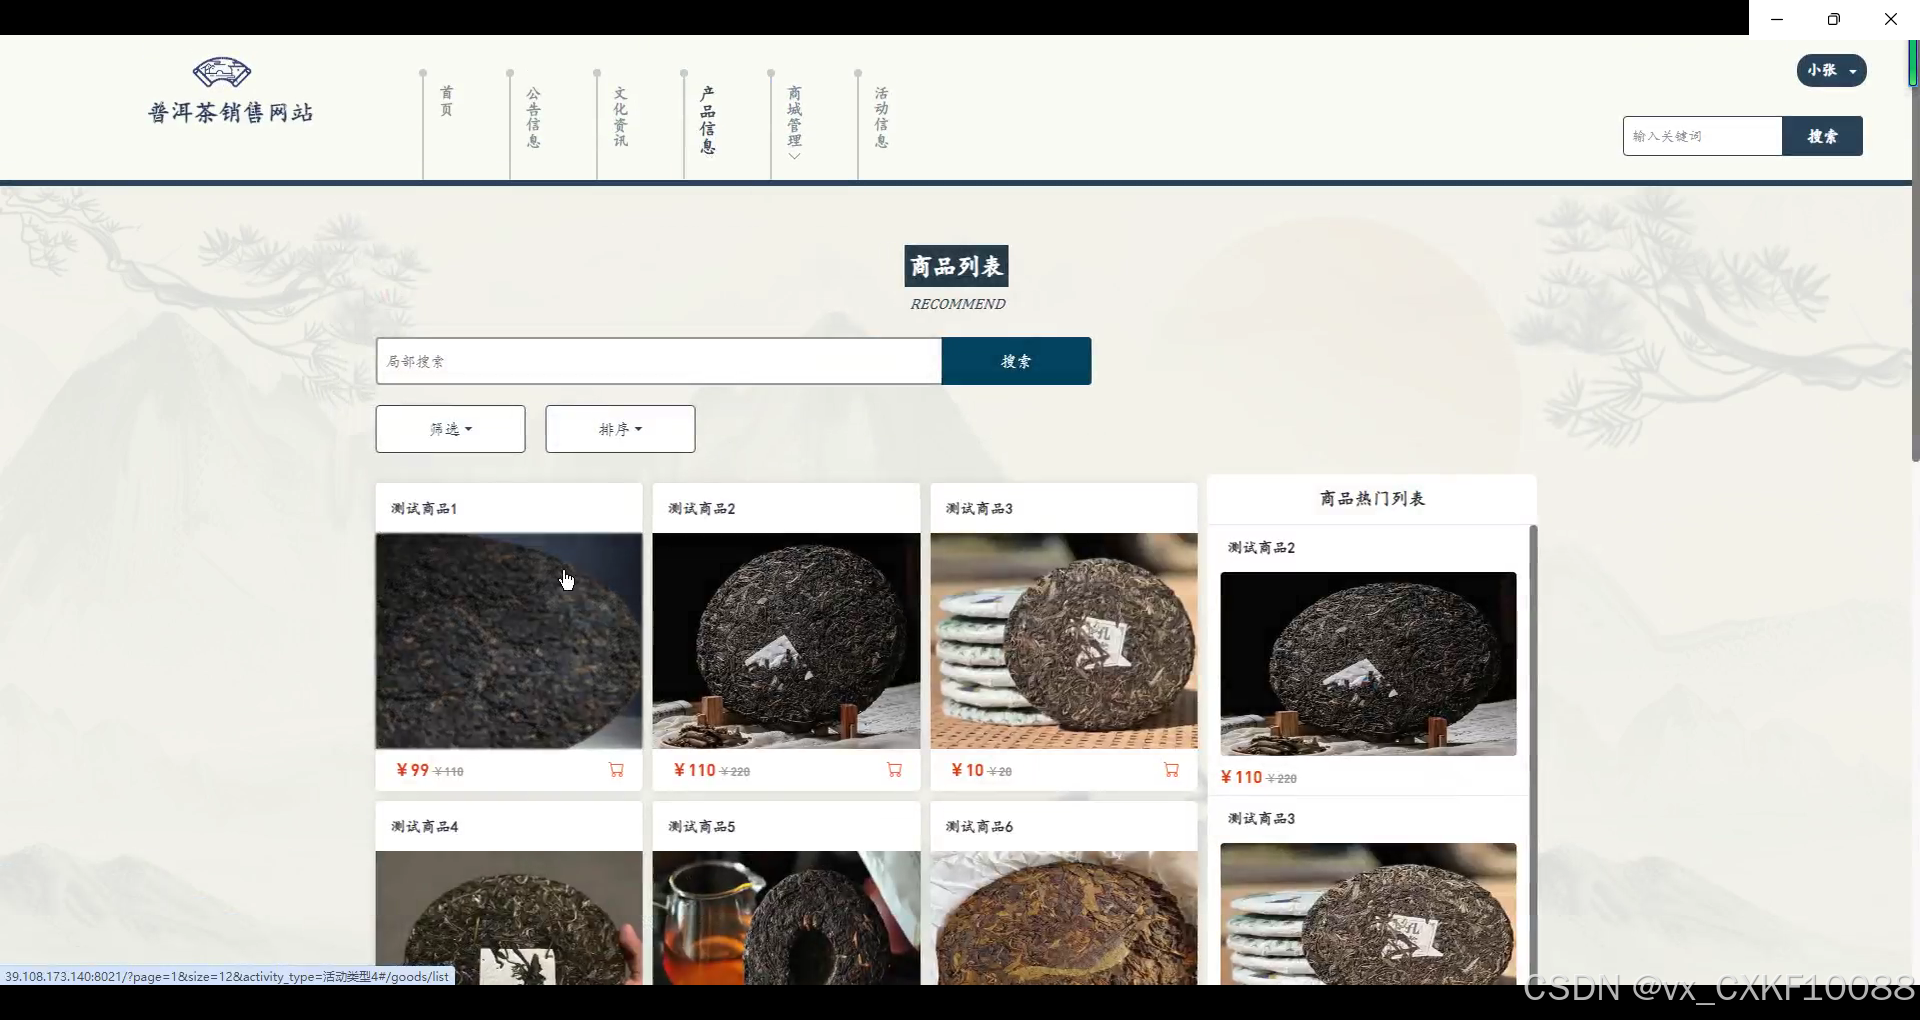Viewport: 1920px width, 1020px height.
Task: Focus the 局部搜索 input field
Action: (x=659, y=361)
